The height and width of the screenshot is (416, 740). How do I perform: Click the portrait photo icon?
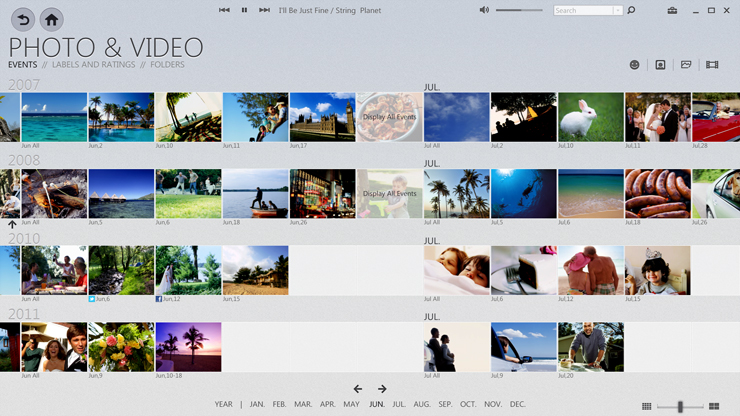660,65
